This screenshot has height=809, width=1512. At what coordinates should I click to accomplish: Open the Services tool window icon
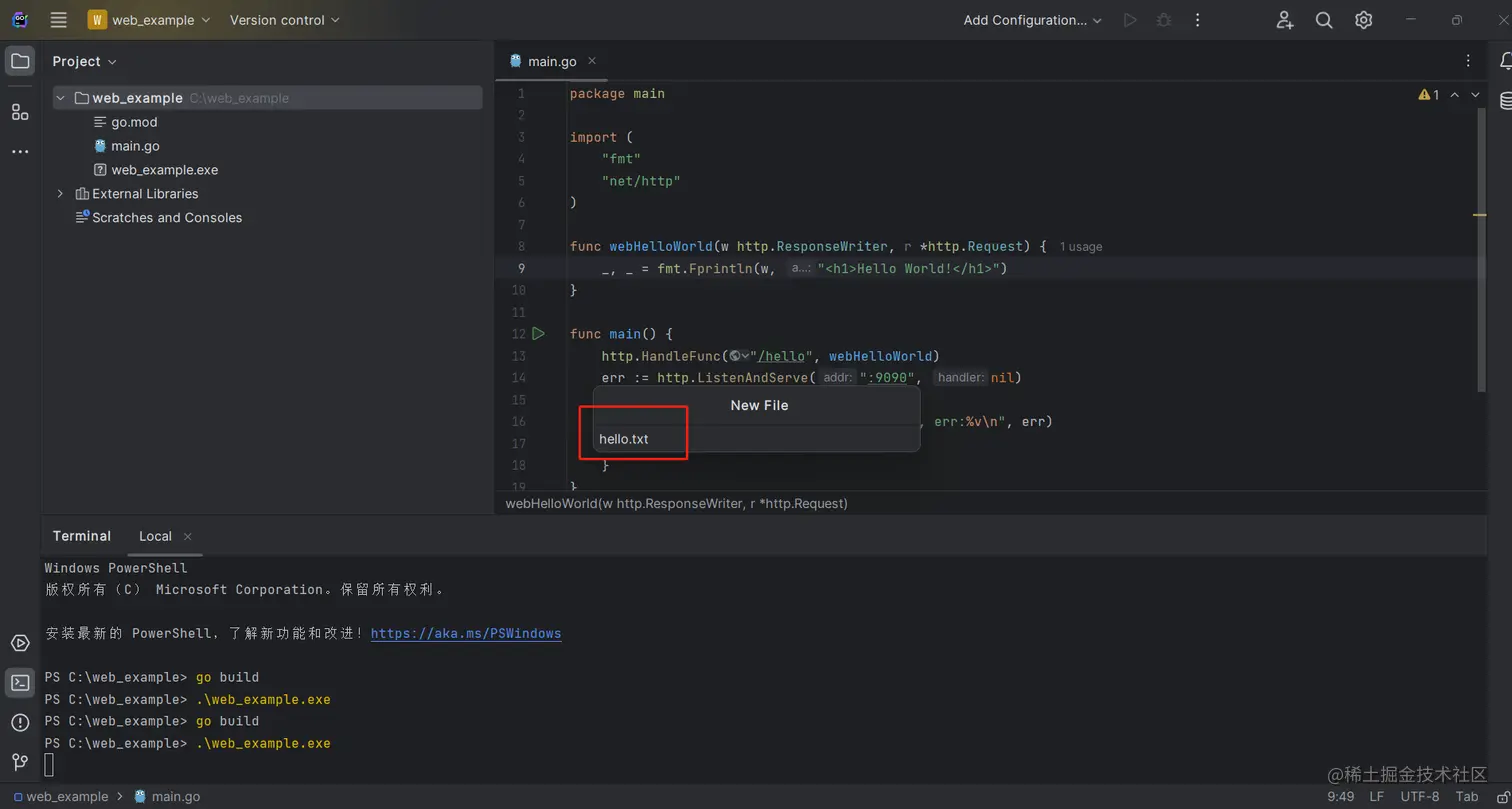click(20, 644)
